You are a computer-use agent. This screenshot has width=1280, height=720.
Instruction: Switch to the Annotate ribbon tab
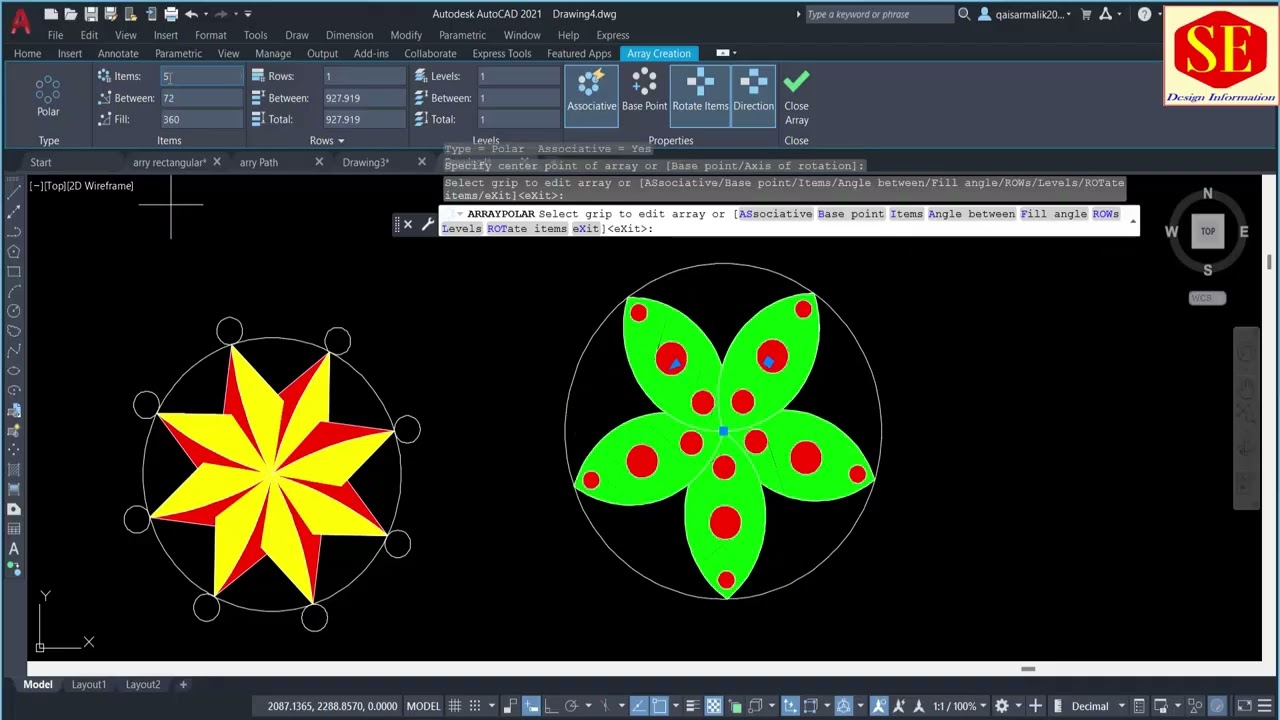pos(118,53)
